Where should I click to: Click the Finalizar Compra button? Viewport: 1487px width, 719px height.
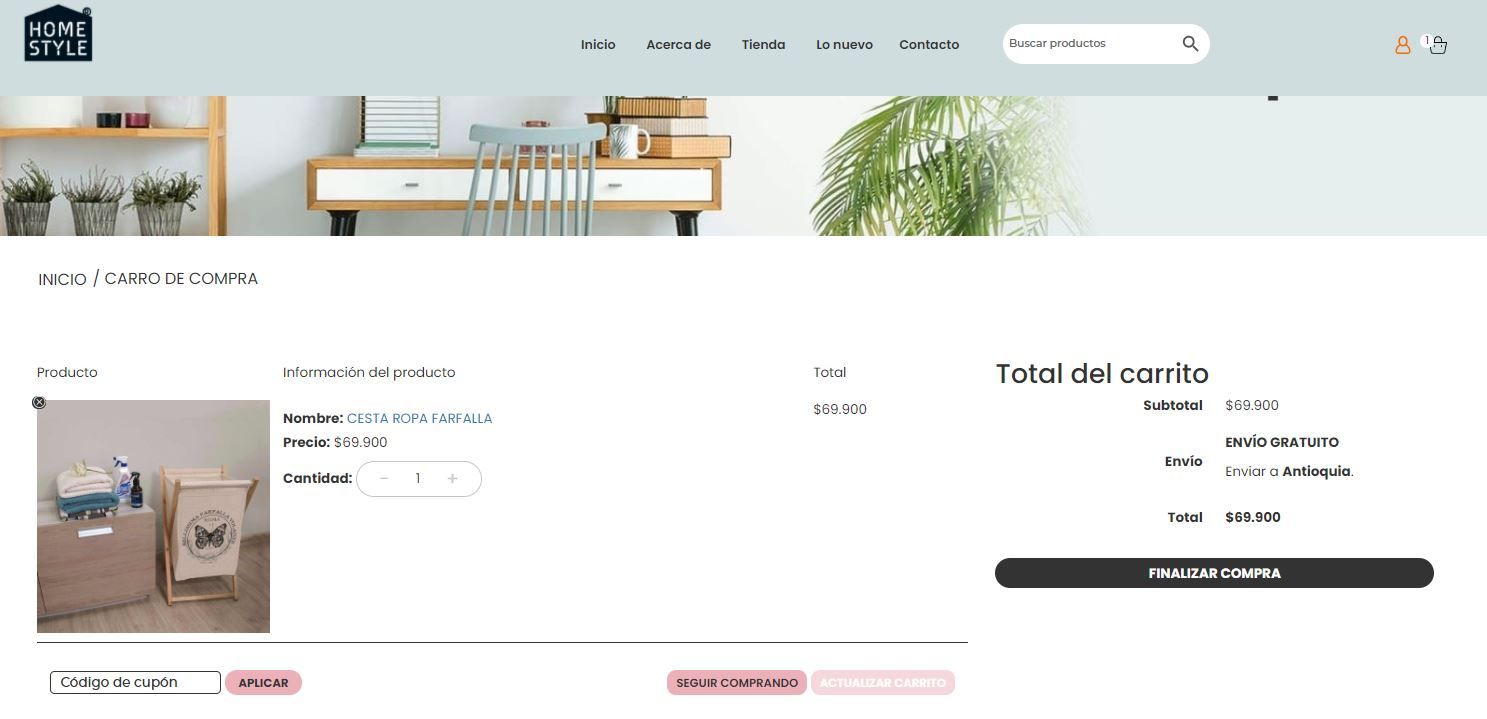(x=1214, y=573)
